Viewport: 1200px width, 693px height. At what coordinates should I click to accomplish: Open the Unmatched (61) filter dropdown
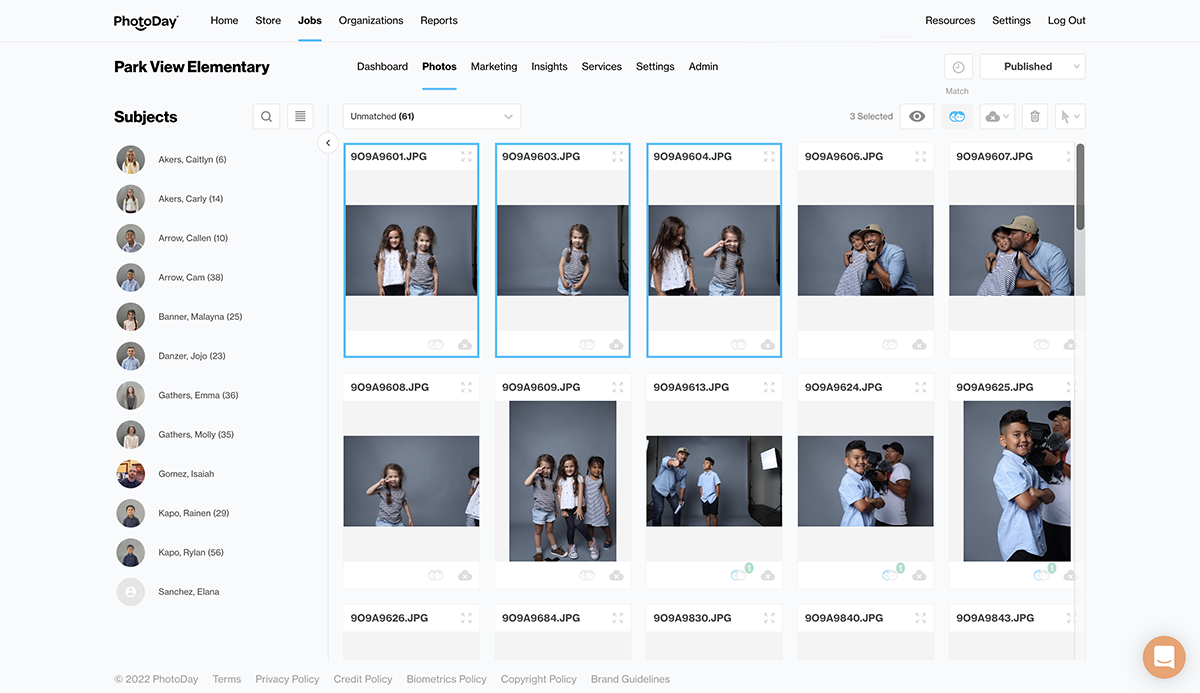click(432, 117)
